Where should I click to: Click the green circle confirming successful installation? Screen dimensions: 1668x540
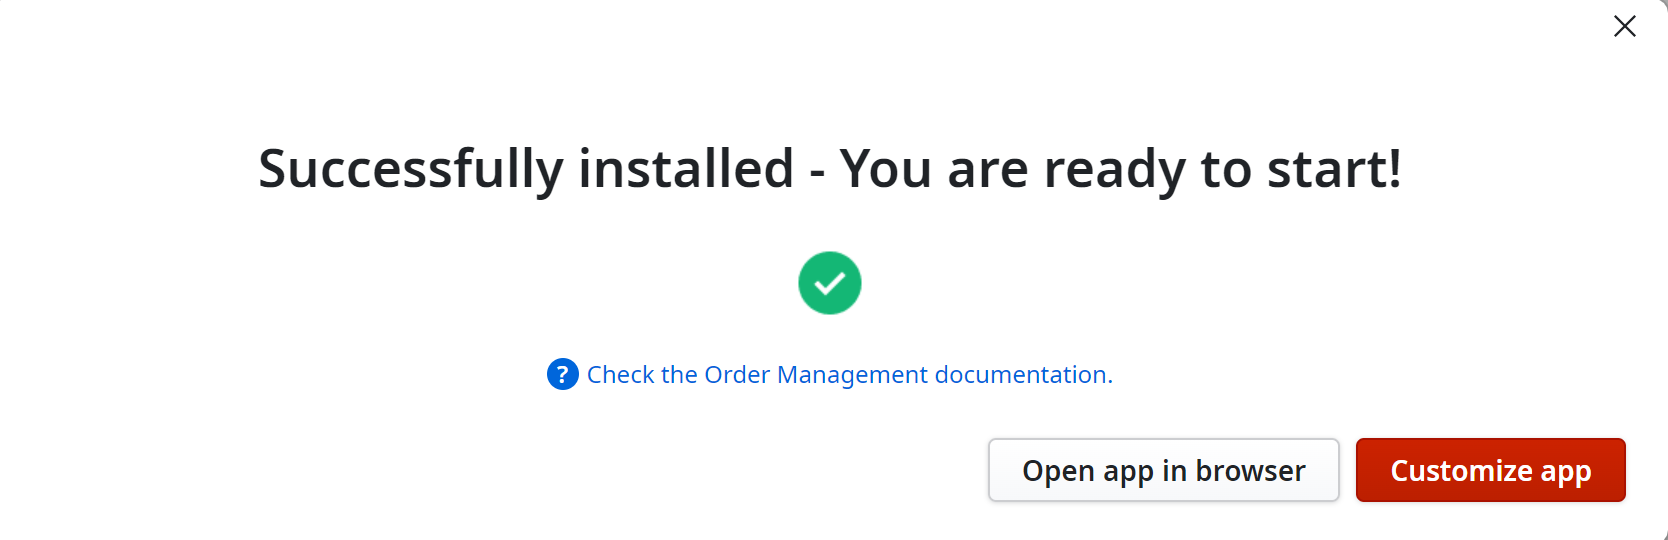[830, 283]
